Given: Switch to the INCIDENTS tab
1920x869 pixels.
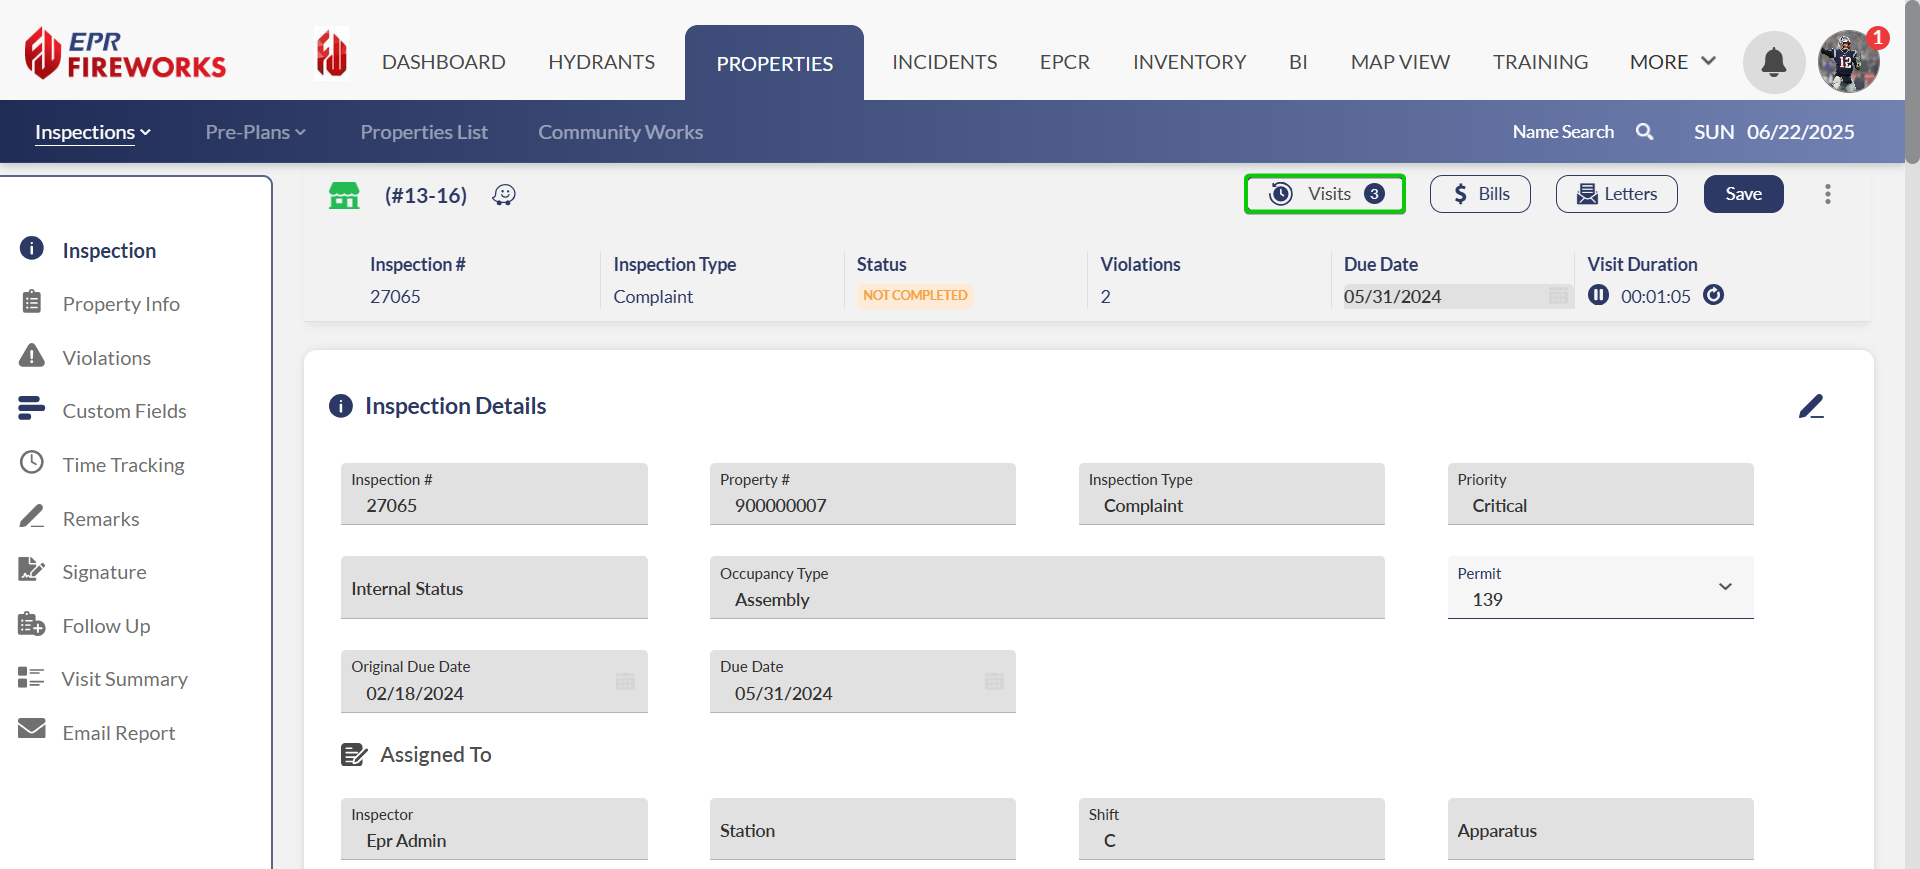Looking at the screenshot, I should pyautogui.click(x=944, y=62).
